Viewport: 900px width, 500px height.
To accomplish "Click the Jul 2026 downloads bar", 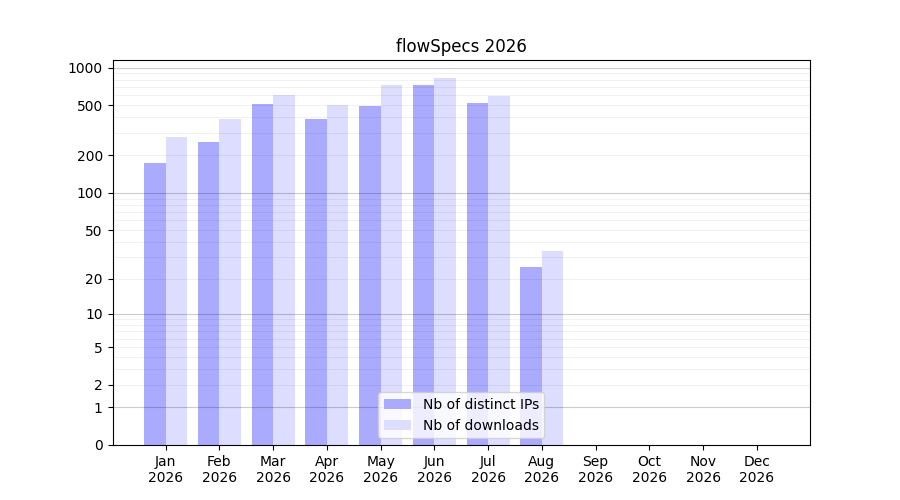I will (x=499, y=270).
